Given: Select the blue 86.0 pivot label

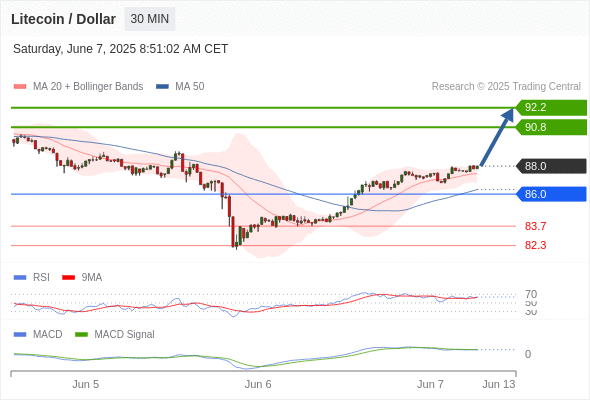Looking at the screenshot, I should (x=551, y=194).
